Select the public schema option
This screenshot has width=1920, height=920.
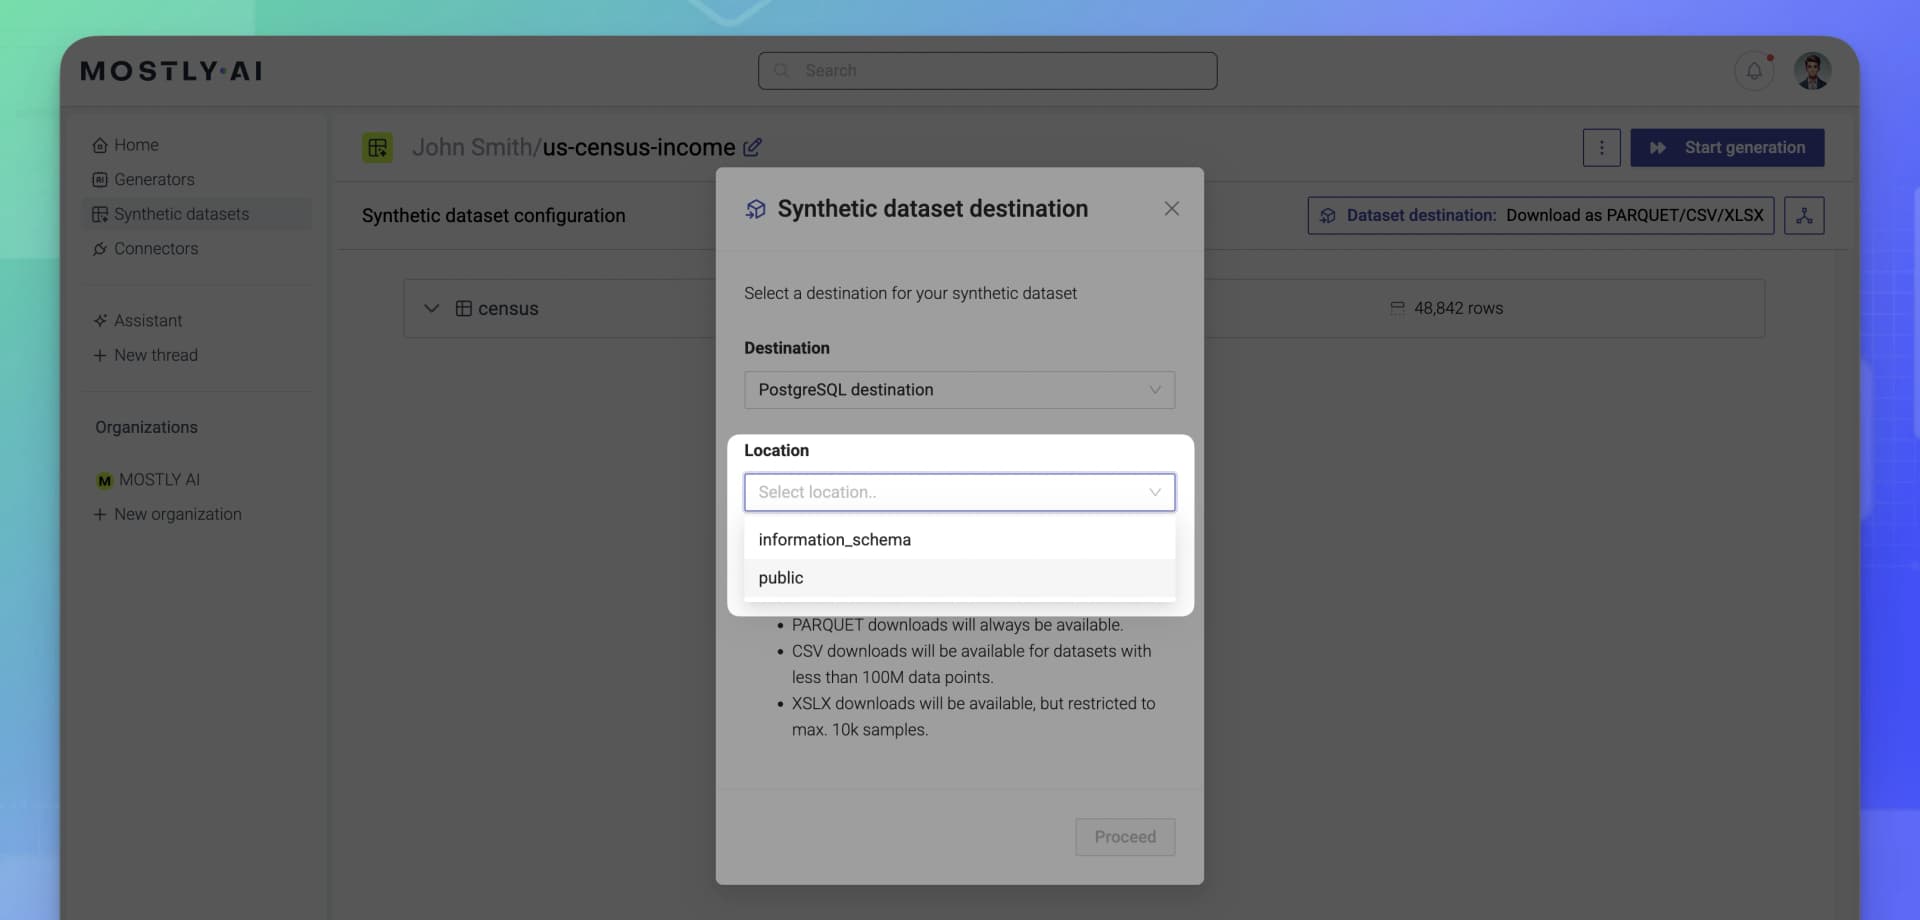point(781,577)
